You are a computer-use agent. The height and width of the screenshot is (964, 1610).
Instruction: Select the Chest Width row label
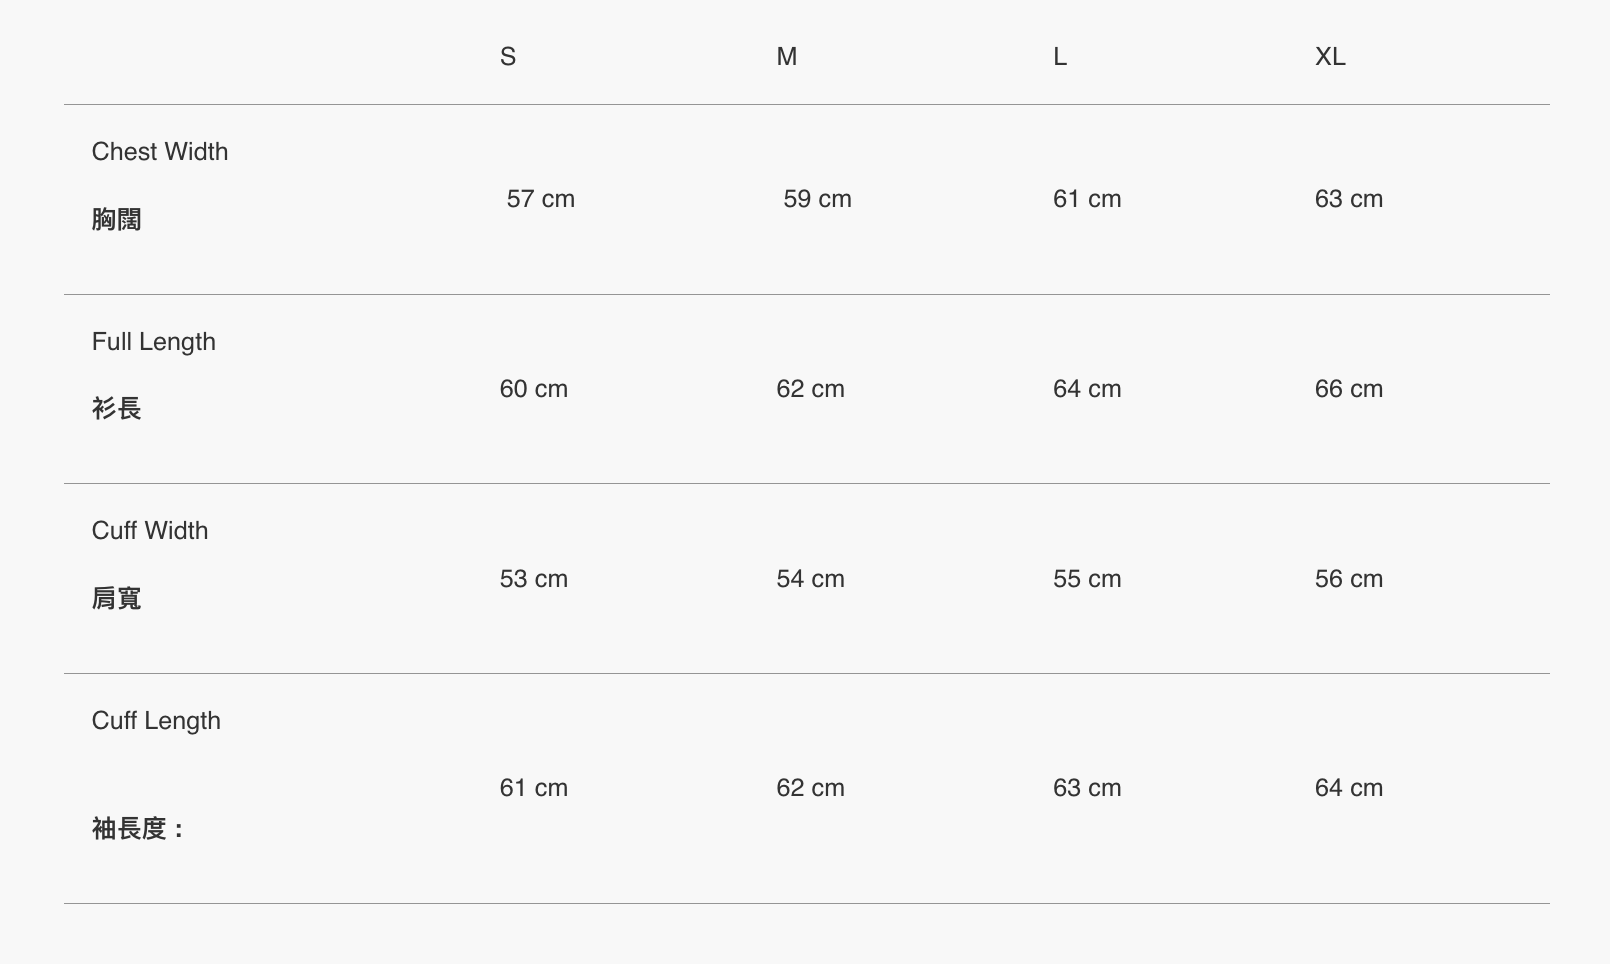[160, 152]
